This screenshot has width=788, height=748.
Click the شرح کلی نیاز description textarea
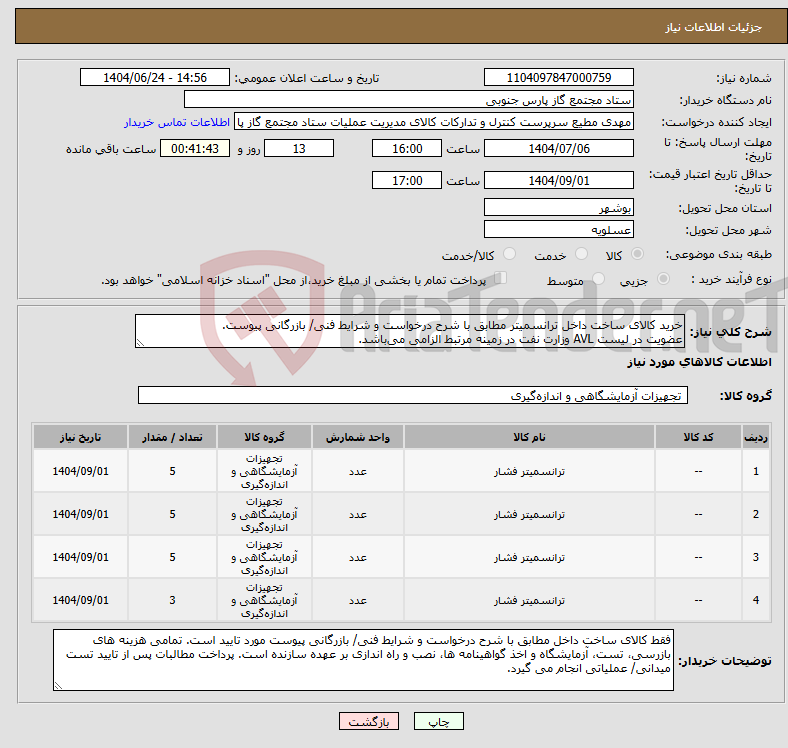tap(410, 331)
